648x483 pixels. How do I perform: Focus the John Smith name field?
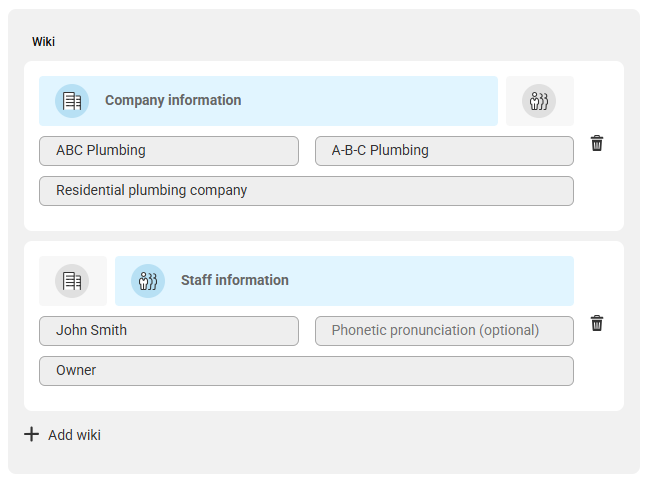coord(169,331)
